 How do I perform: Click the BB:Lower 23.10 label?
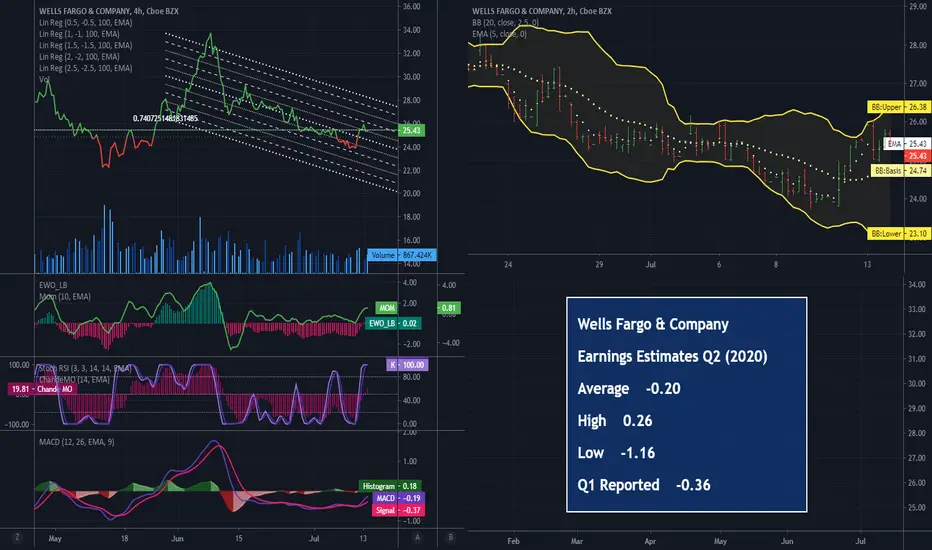click(899, 234)
